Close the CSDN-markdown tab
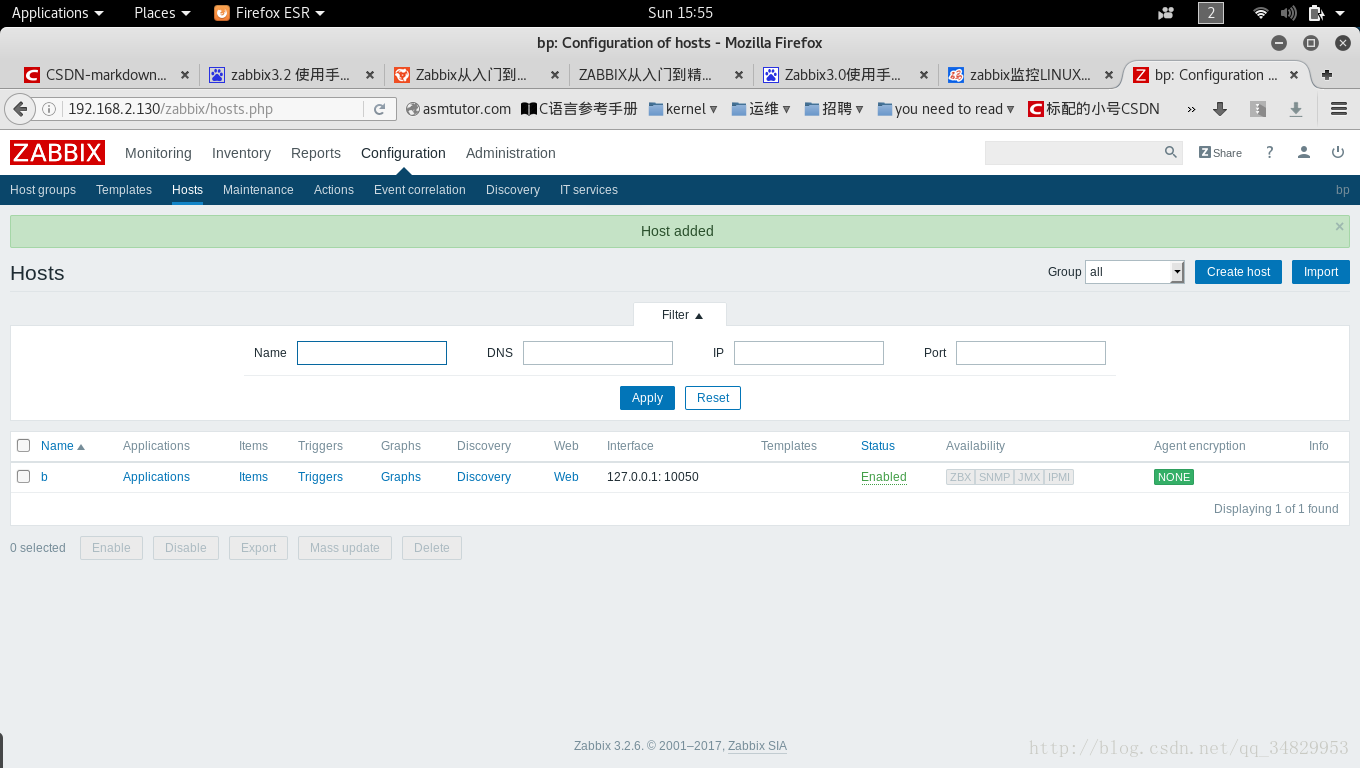 (185, 75)
